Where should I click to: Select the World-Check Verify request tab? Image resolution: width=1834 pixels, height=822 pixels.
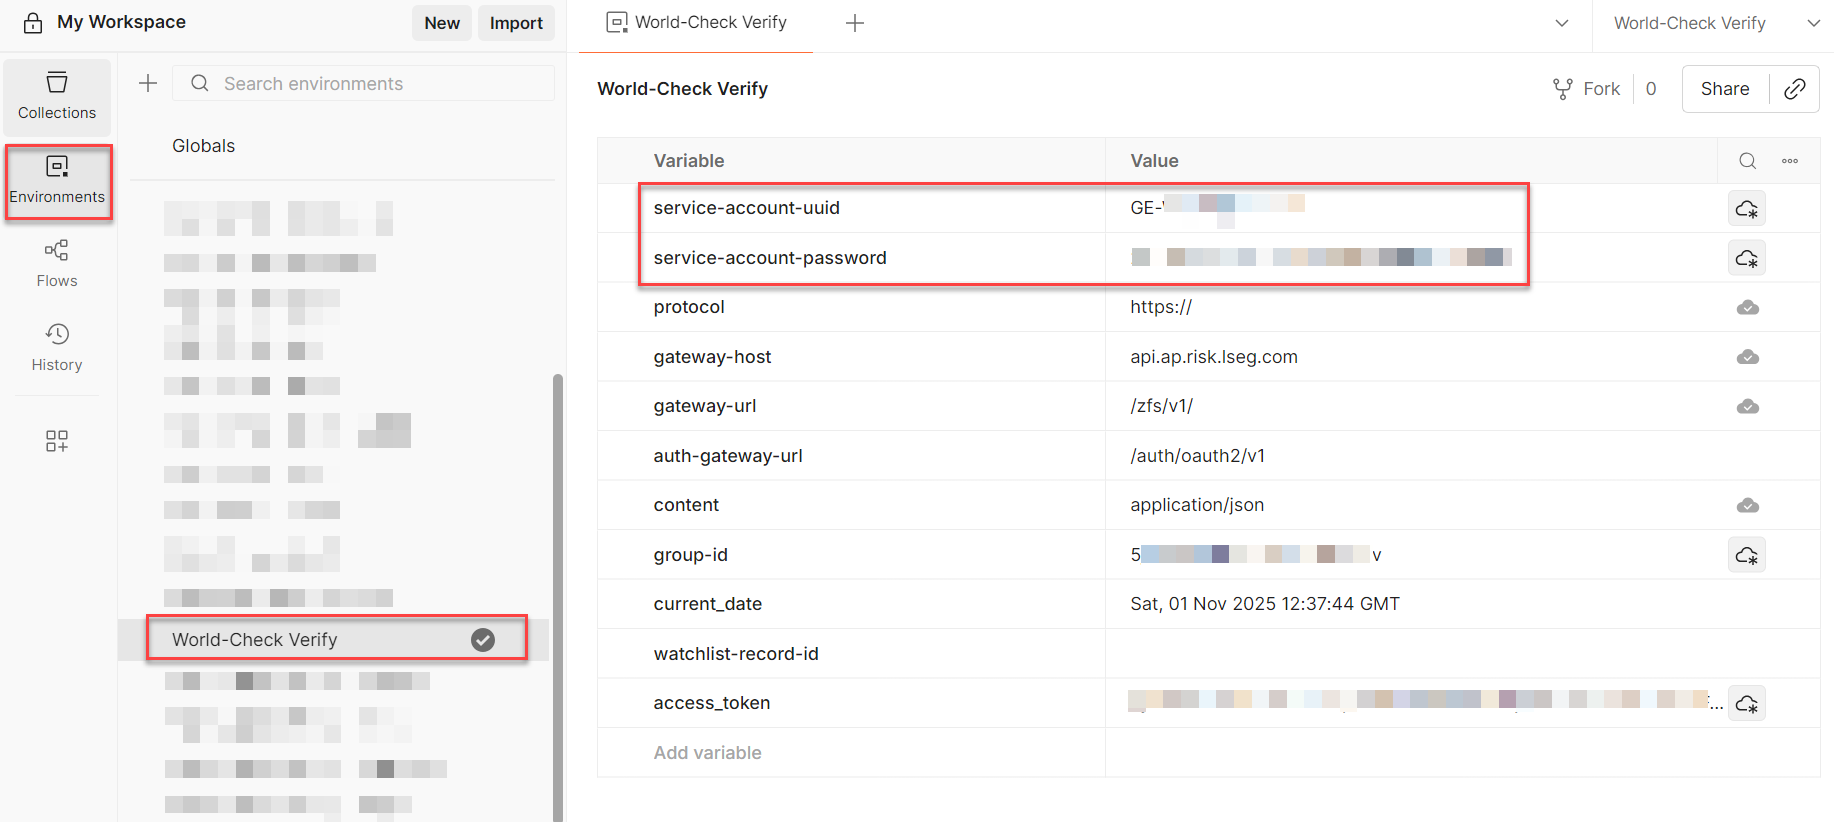(697, 20)
